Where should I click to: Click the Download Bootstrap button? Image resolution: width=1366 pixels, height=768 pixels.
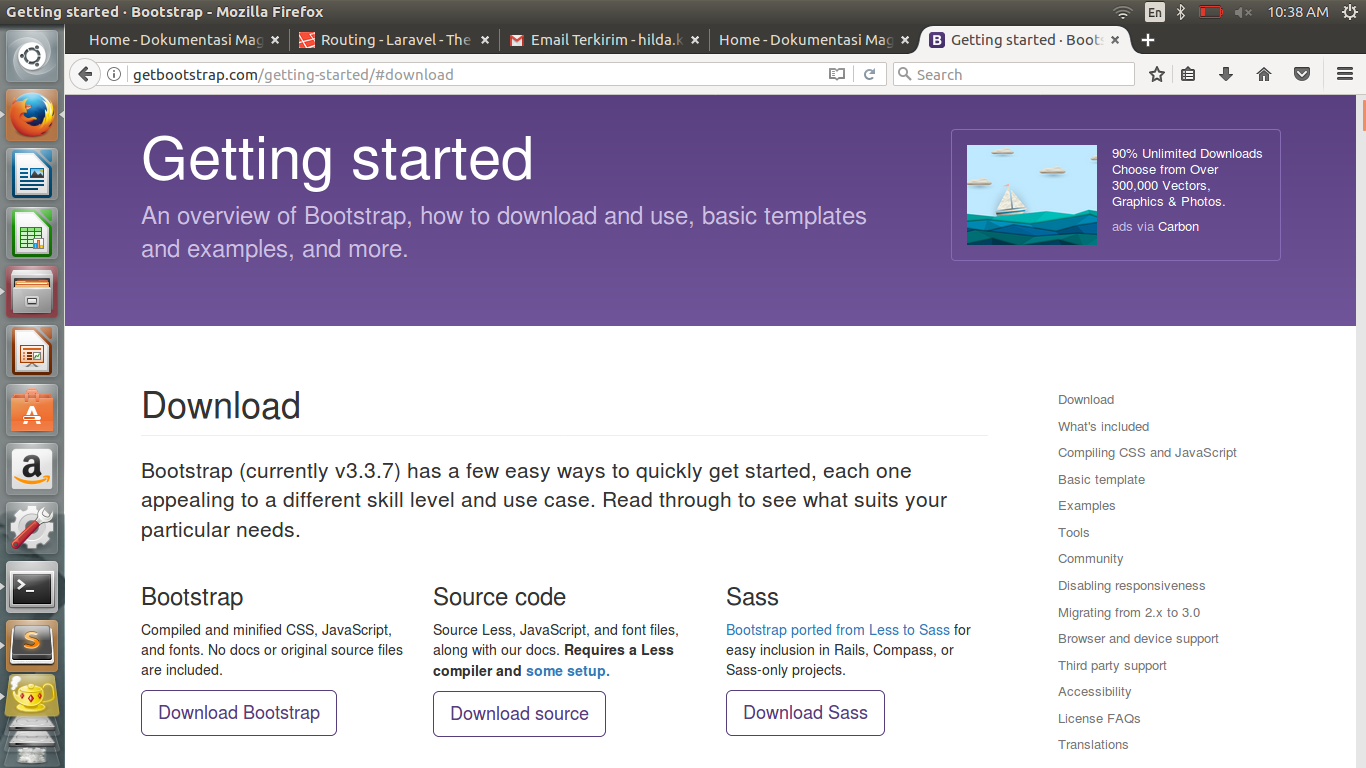coord(239,713)
